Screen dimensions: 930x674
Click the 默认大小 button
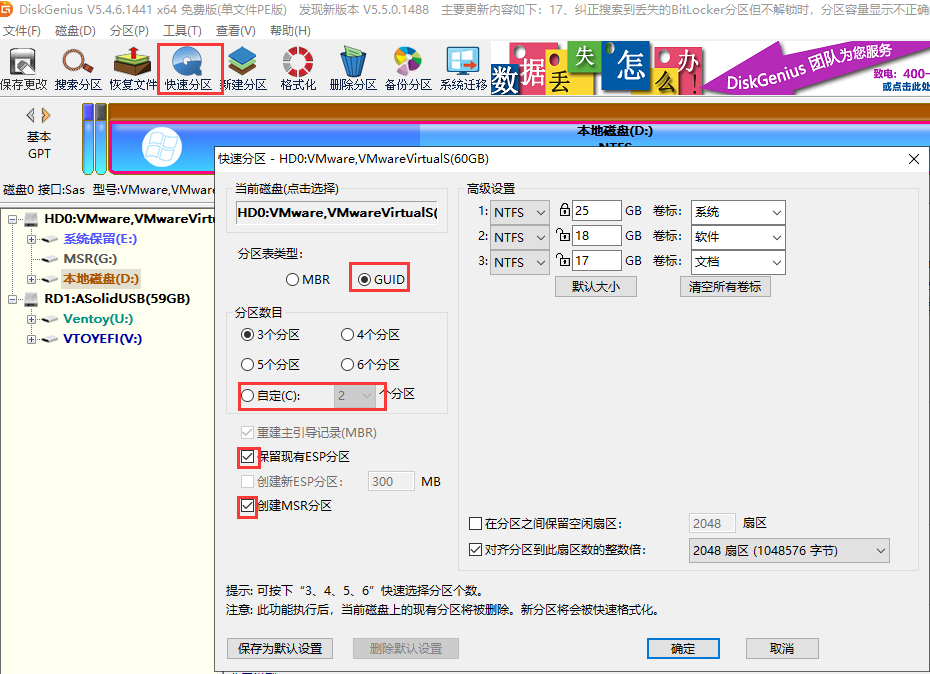click(596, 286)
